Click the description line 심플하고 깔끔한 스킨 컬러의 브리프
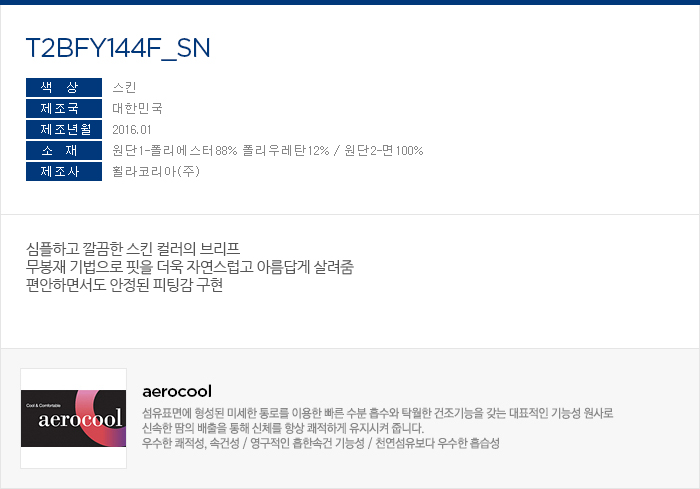 pos(133,248)
